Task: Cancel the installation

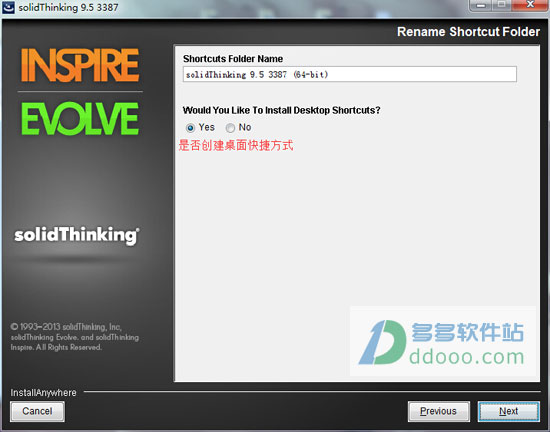Action: [37, 411]
